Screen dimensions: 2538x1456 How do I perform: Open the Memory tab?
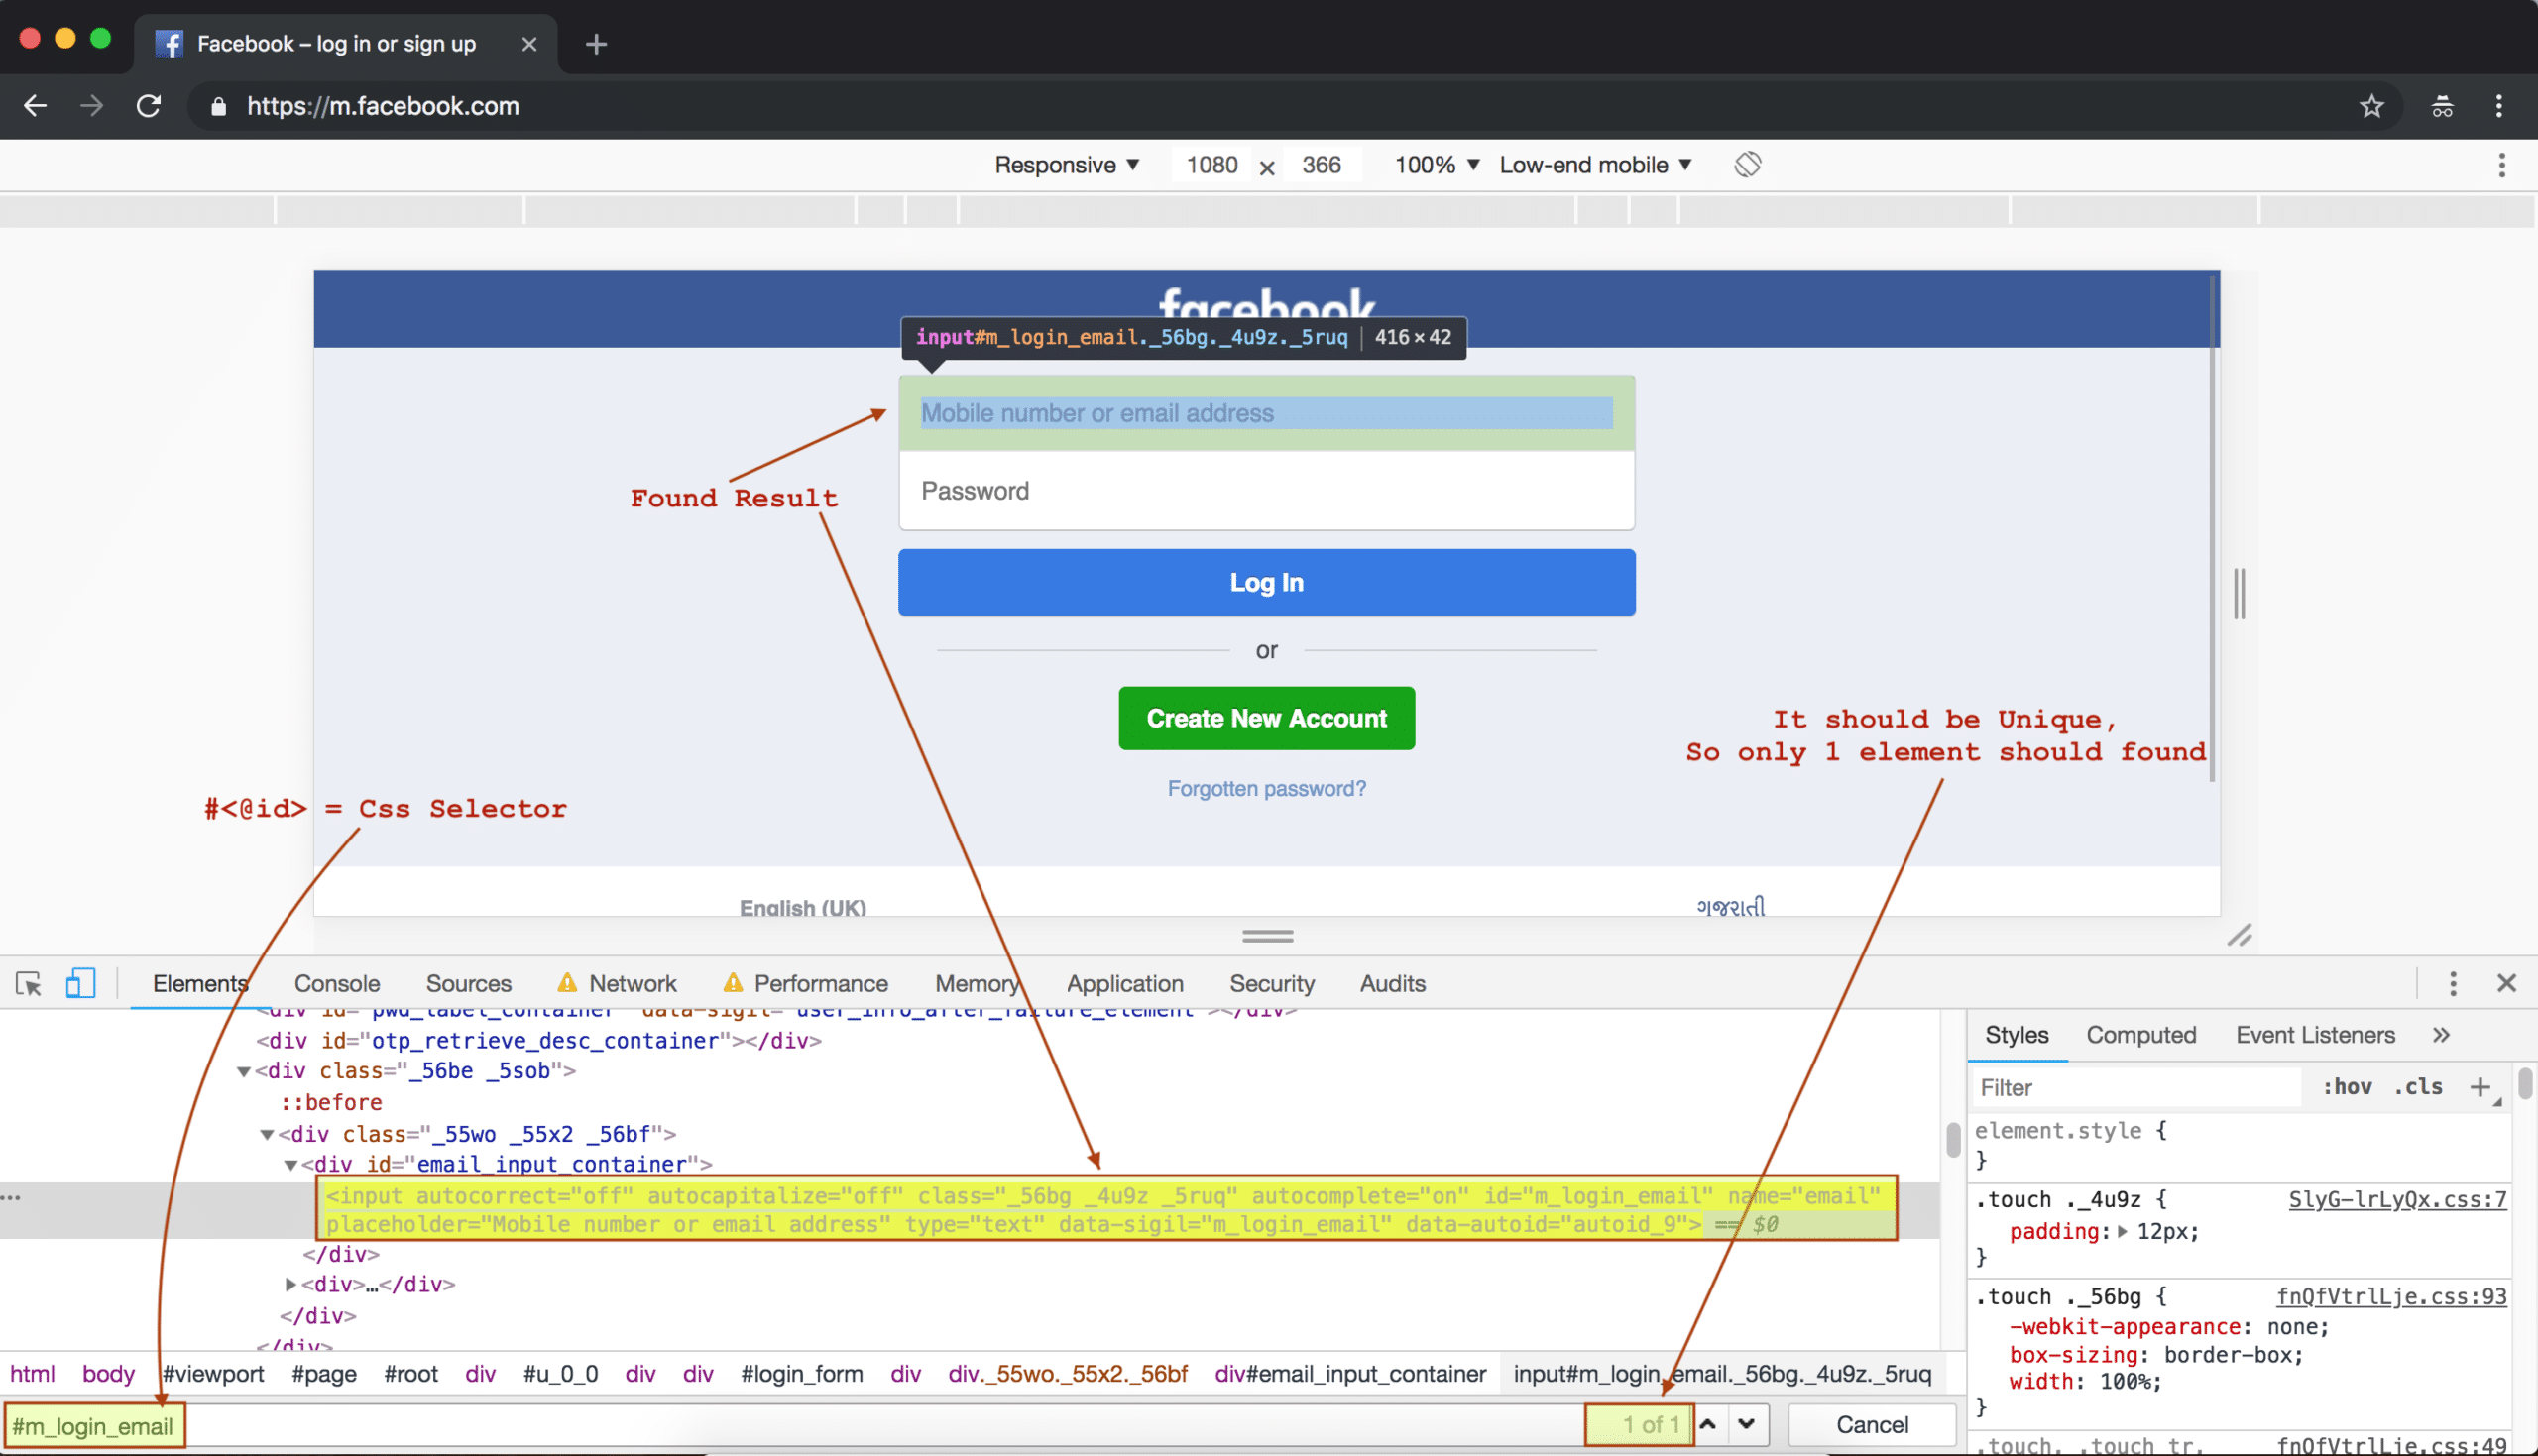[977, 983]
